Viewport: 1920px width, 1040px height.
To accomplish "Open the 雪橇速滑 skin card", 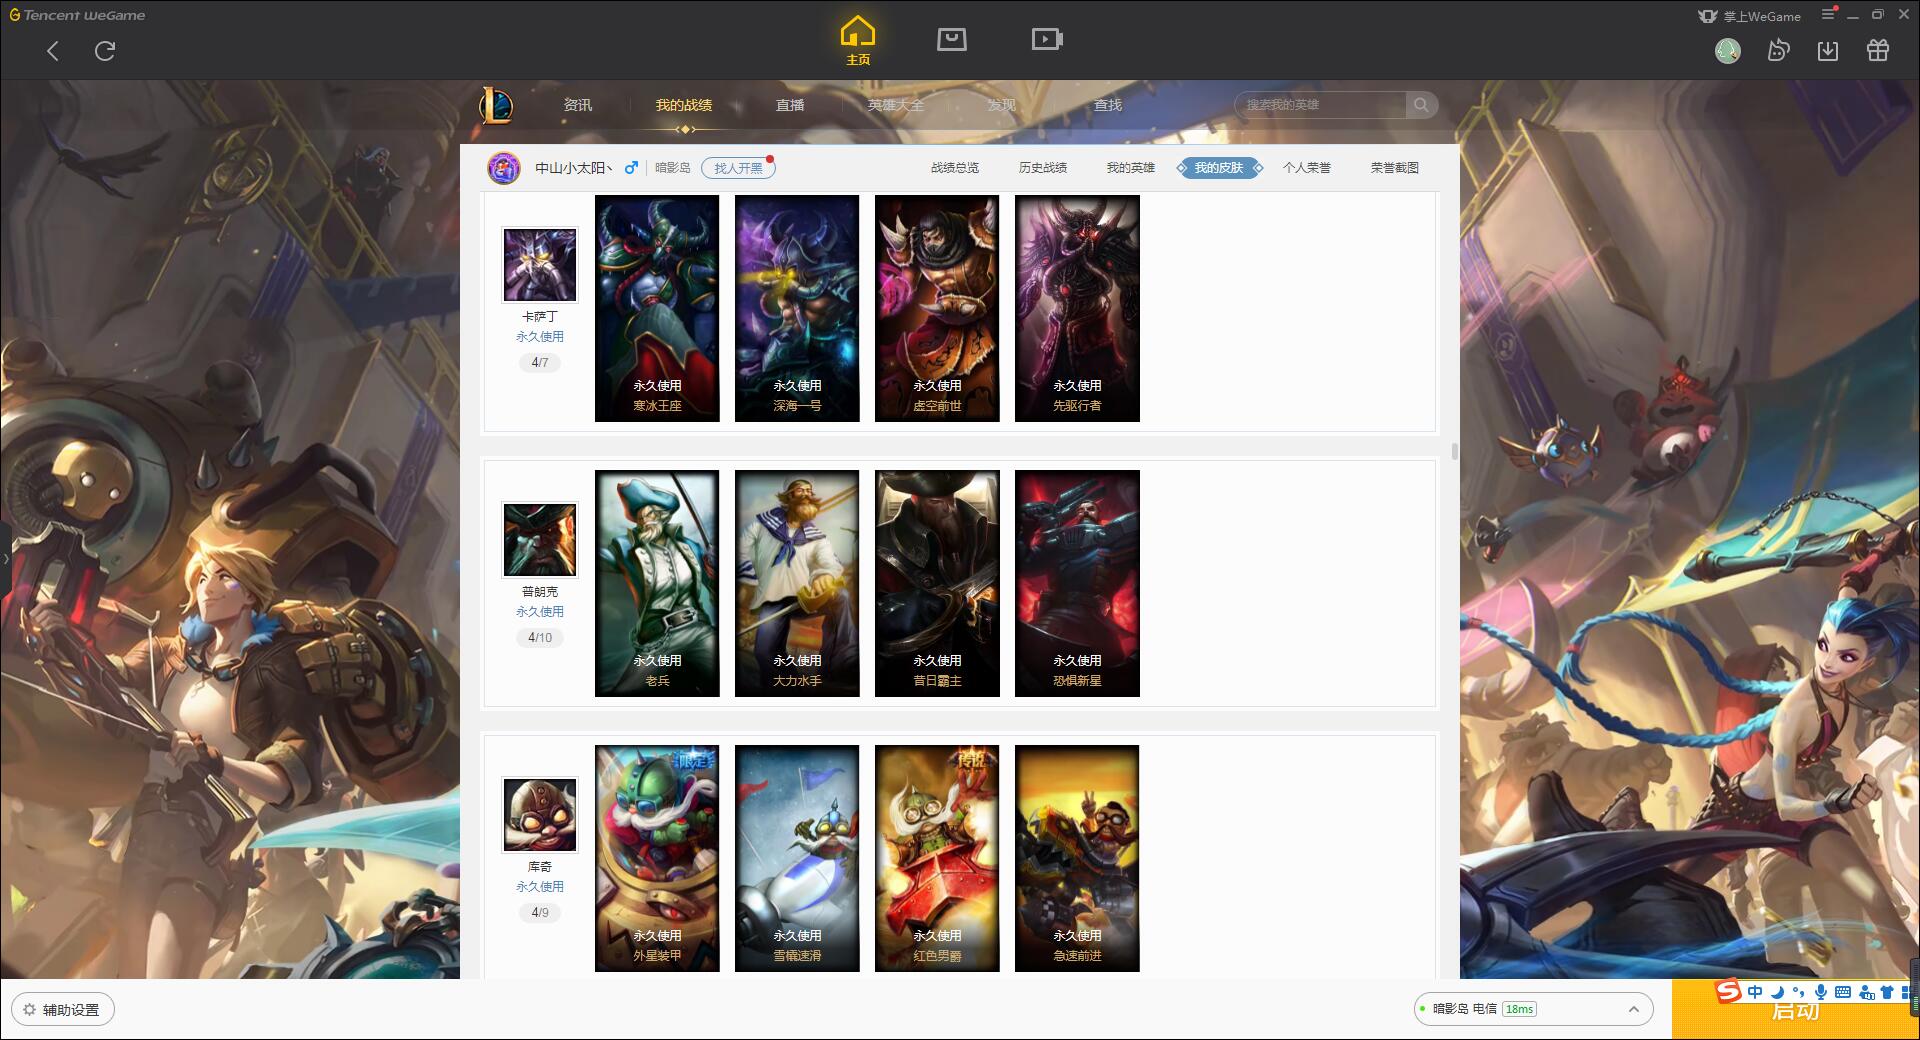I will click(797, 858).
